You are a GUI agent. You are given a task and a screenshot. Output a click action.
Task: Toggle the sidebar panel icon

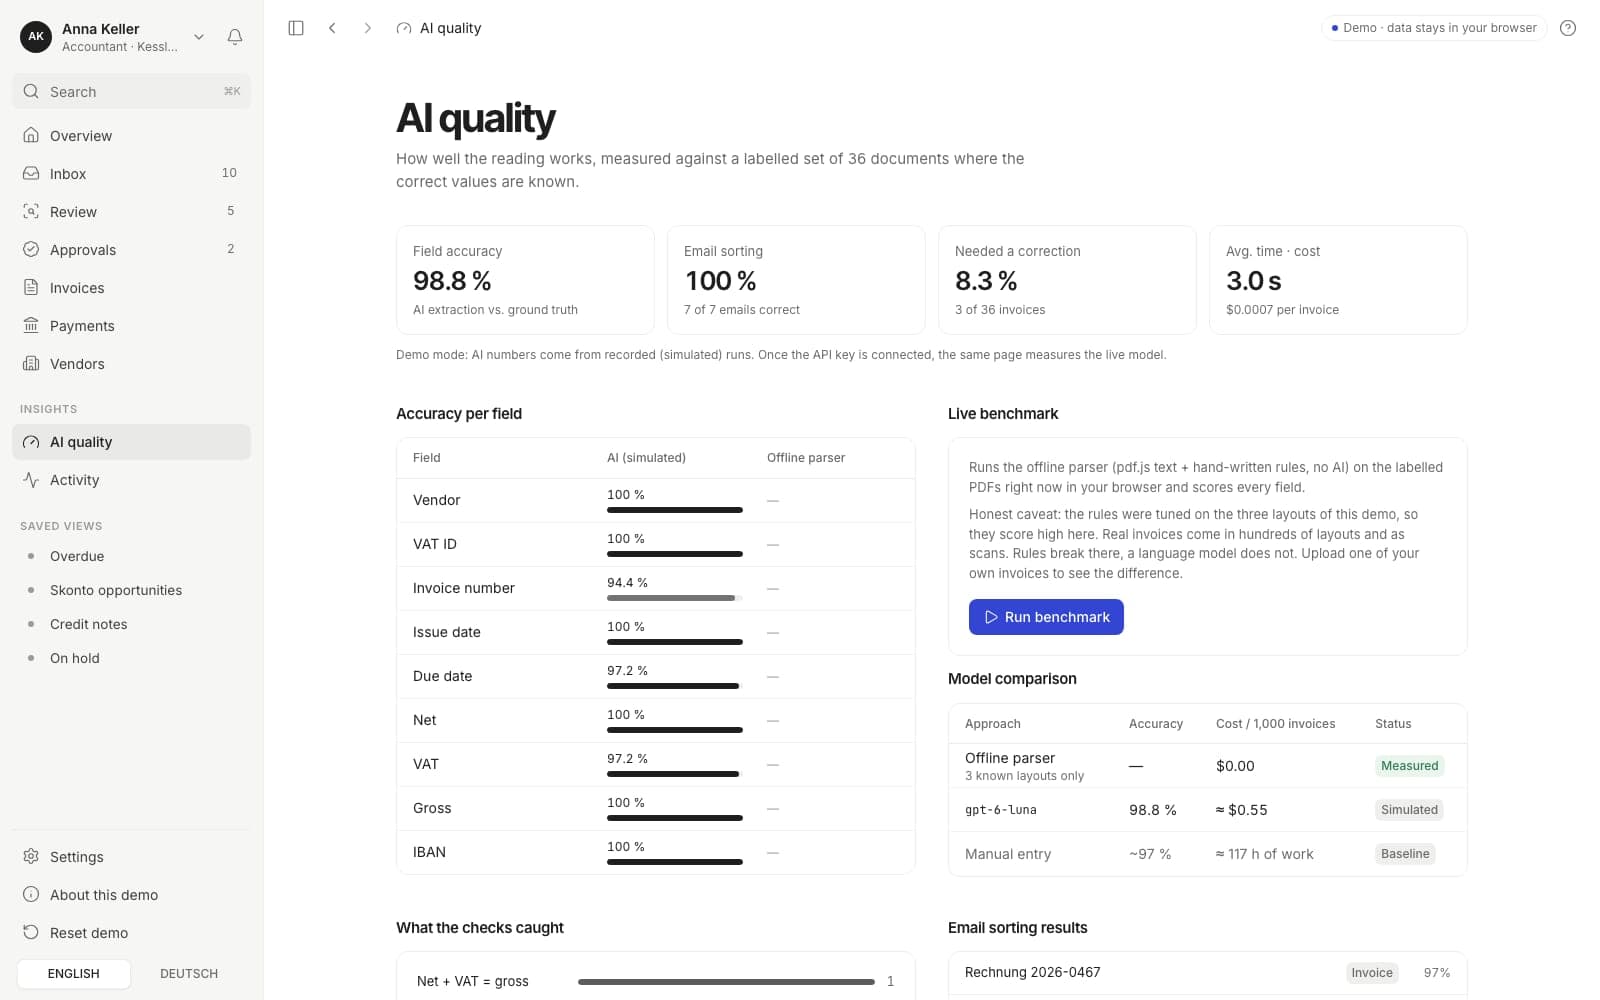point(296,28)
